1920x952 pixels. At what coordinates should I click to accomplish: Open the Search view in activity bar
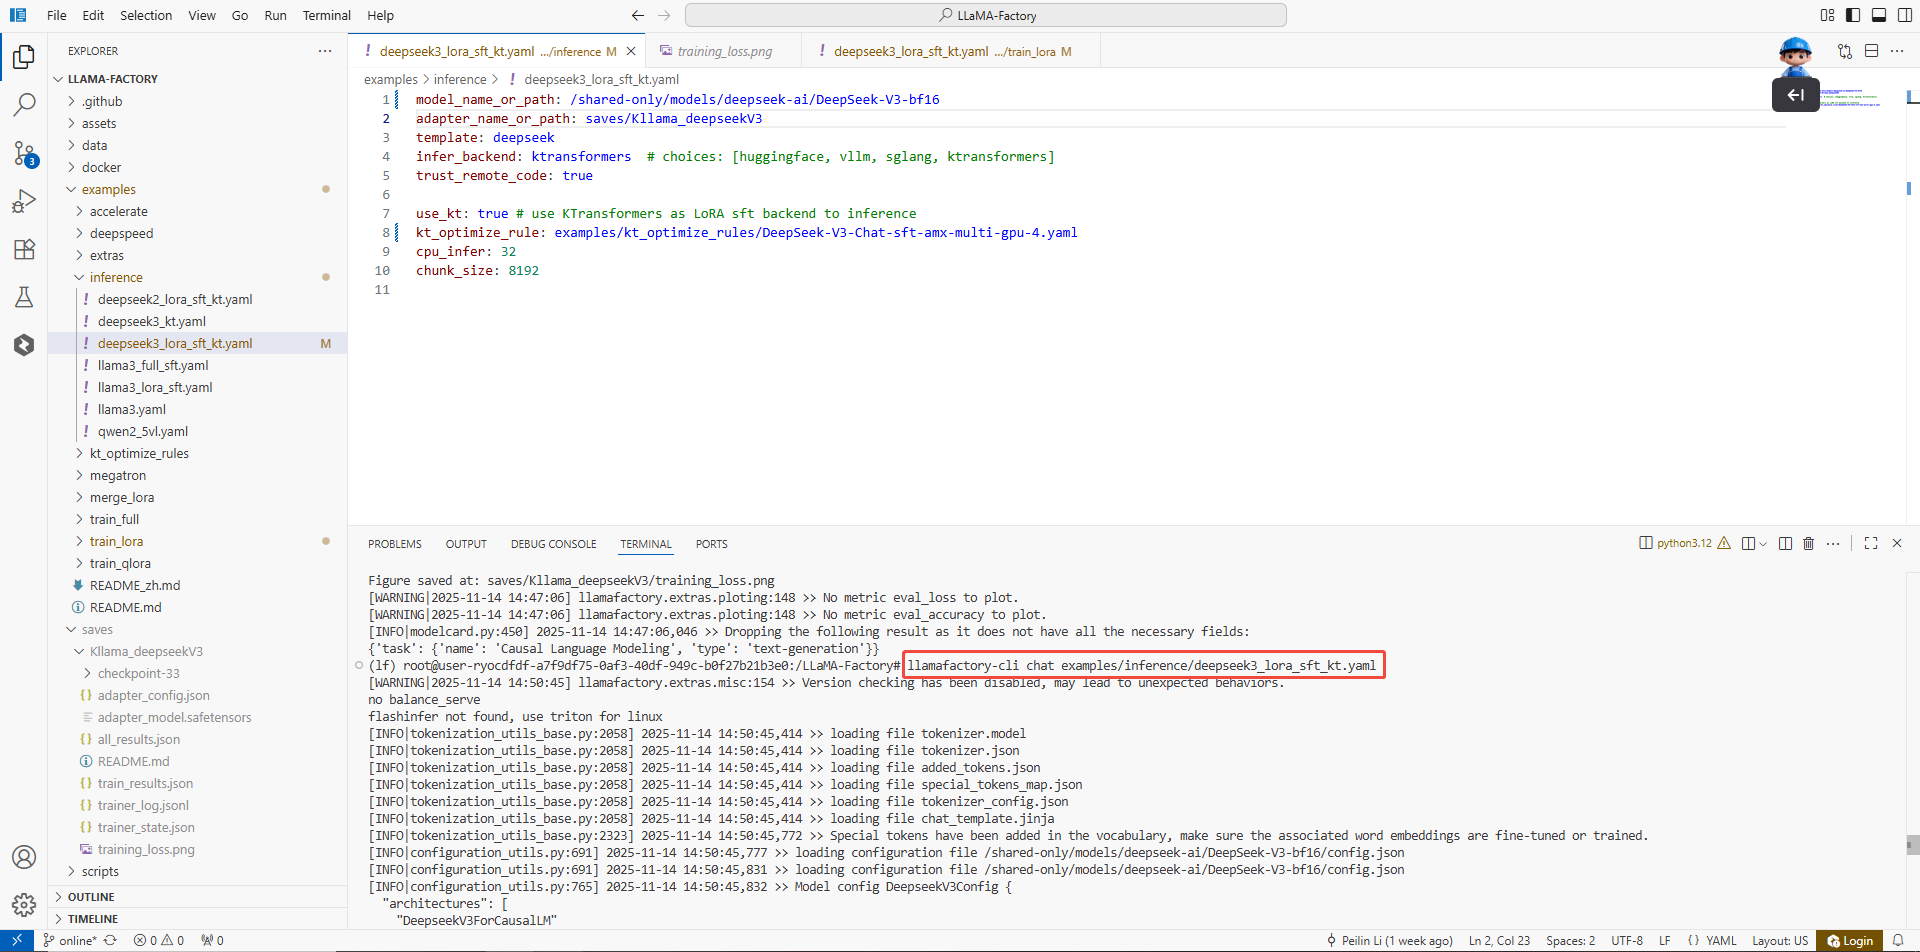pos(24,104)
